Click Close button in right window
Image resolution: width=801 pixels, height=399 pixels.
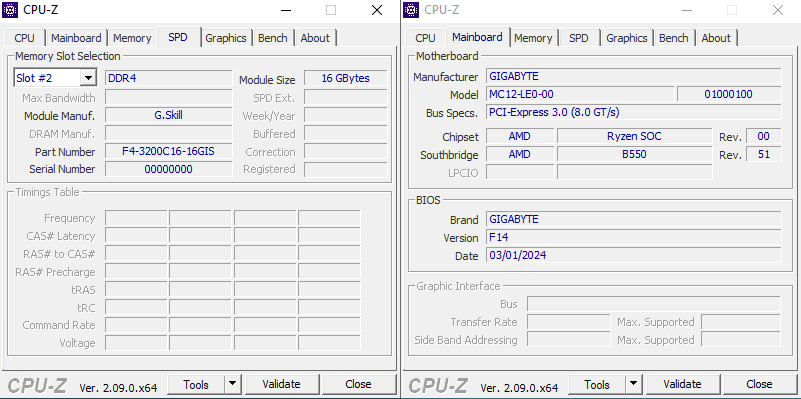click(759, 384)
